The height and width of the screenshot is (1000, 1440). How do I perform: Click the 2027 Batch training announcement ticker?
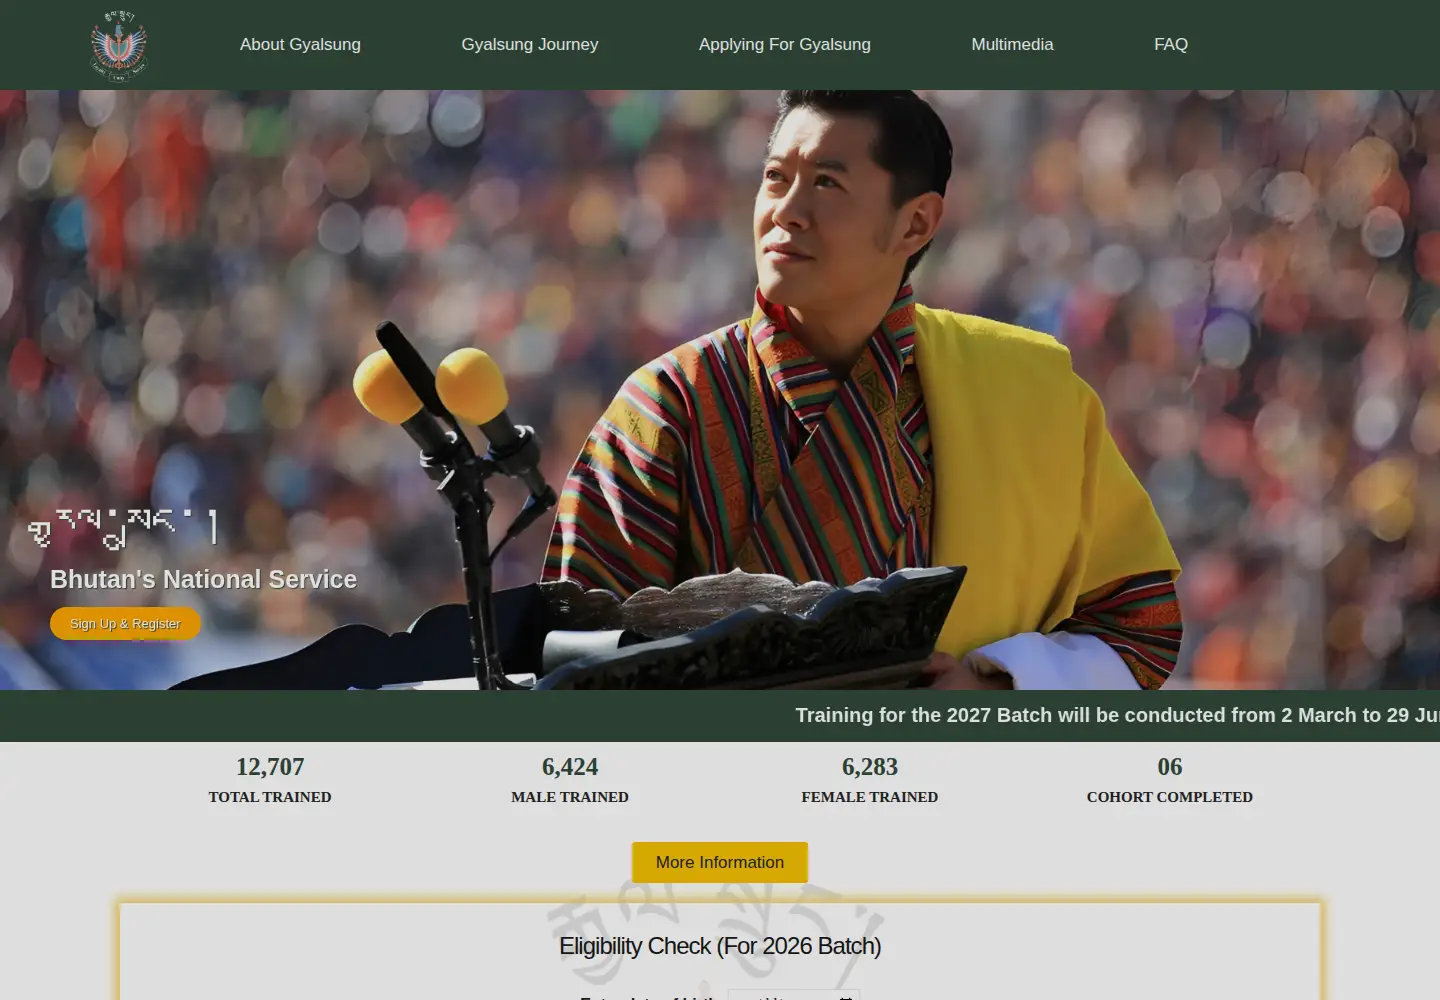tap(1117, 716)
